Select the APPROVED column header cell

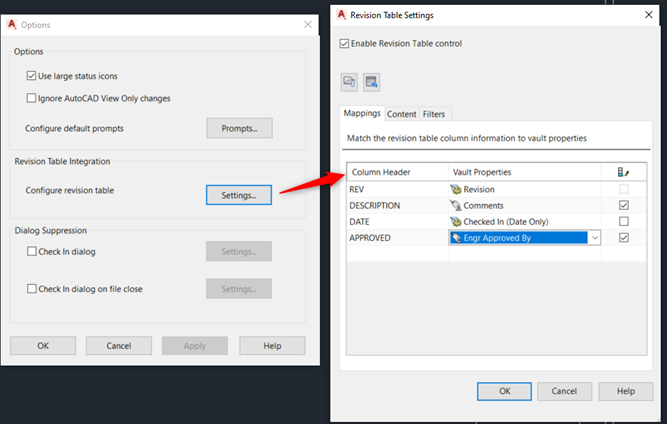click(397, 238)
